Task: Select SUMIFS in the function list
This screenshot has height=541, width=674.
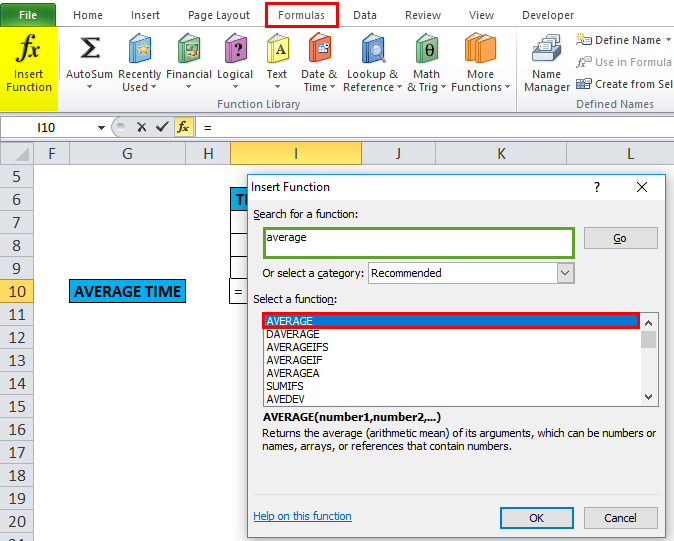Action: coord(451,386)
